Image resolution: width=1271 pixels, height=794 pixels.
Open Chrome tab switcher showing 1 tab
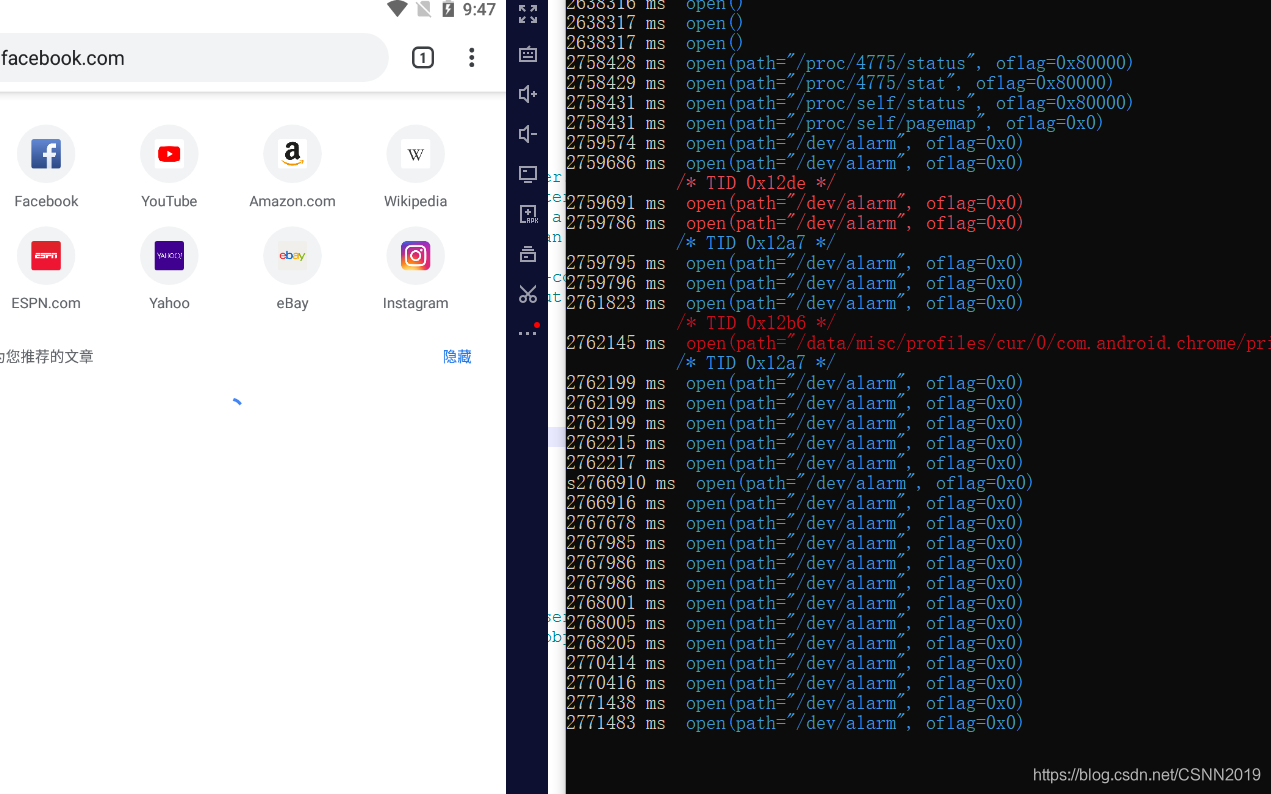[423, 58]
